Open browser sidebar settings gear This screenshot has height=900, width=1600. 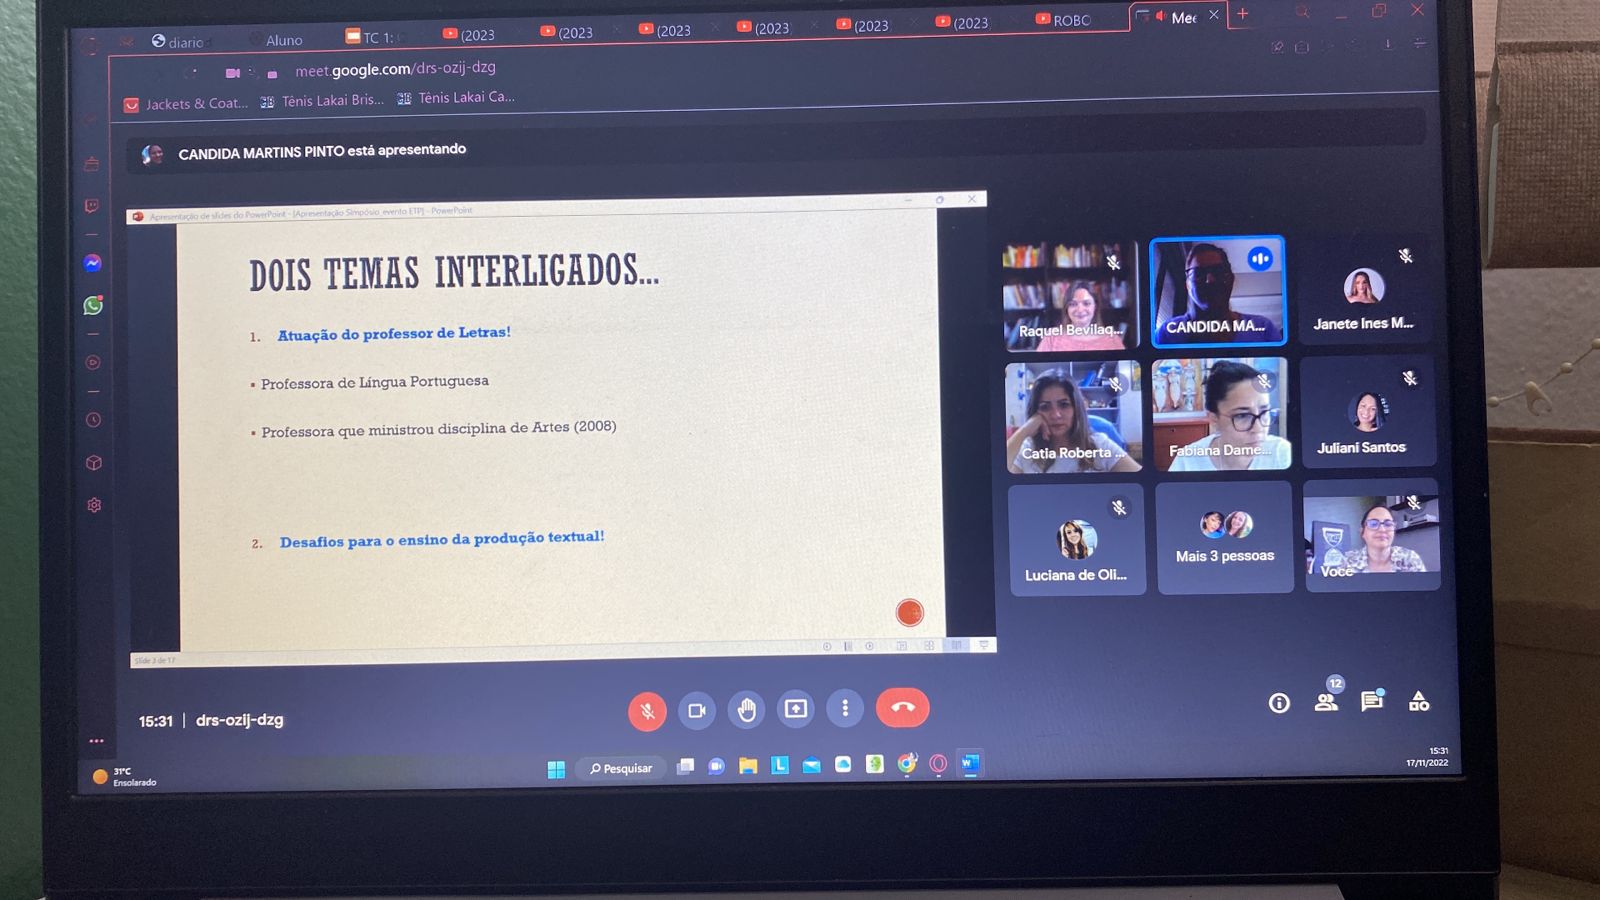94,505
